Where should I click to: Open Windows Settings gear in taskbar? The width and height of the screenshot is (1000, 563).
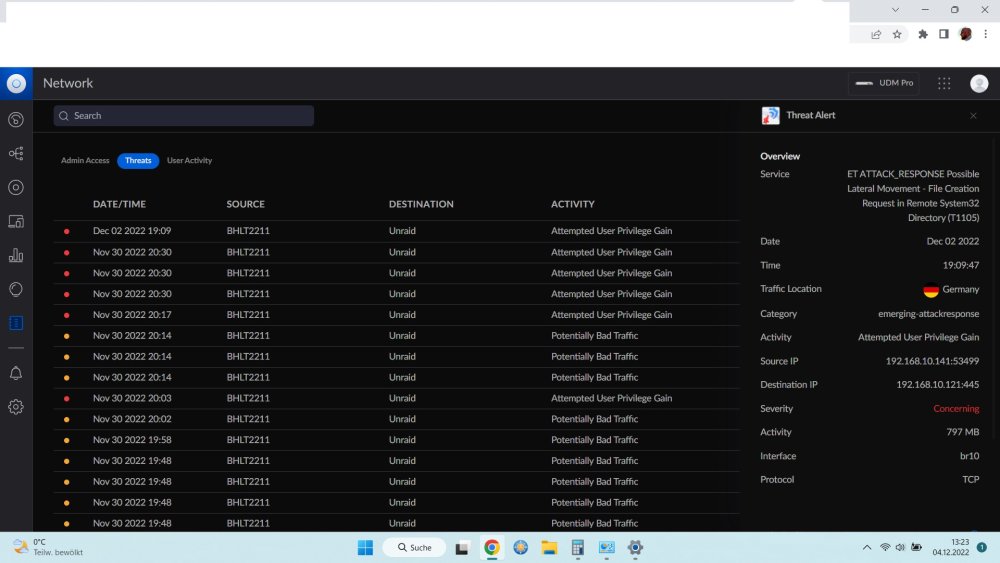click(x=635, y=548)
